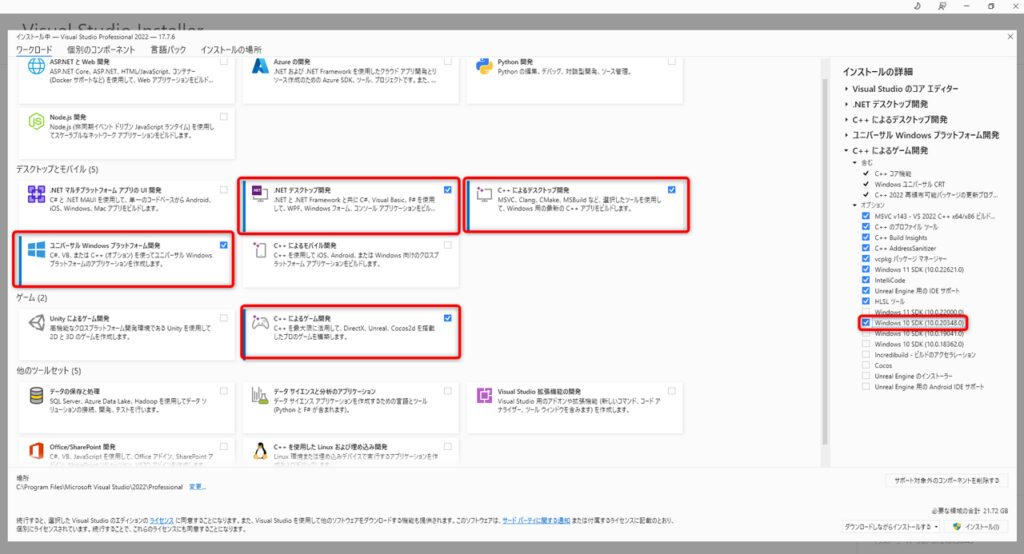The height and width of the screenshot is (554, 1024).
Task: Toggle the vcpkg パッケージ マネージャー checkbox
Action: (x=866, y=259)
